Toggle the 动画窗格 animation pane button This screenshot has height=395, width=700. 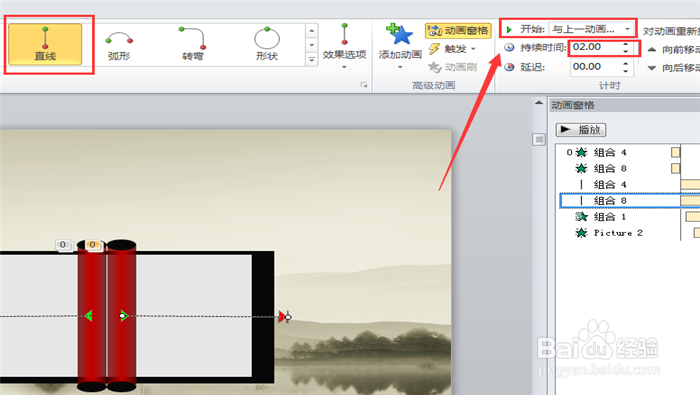tap(458, 30)
